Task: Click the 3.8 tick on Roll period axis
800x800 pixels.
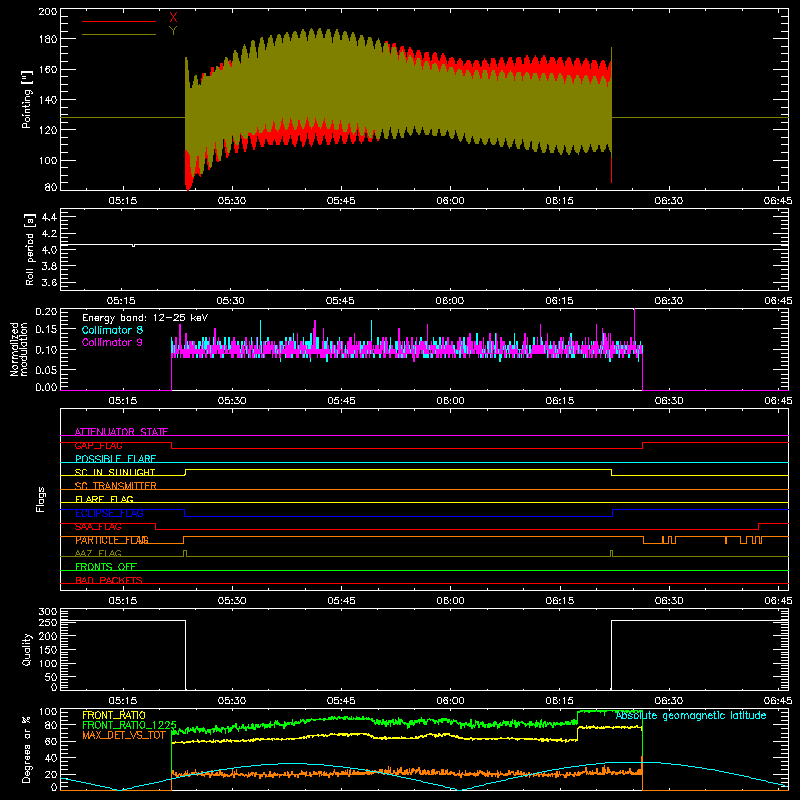Action: [49, 266]
